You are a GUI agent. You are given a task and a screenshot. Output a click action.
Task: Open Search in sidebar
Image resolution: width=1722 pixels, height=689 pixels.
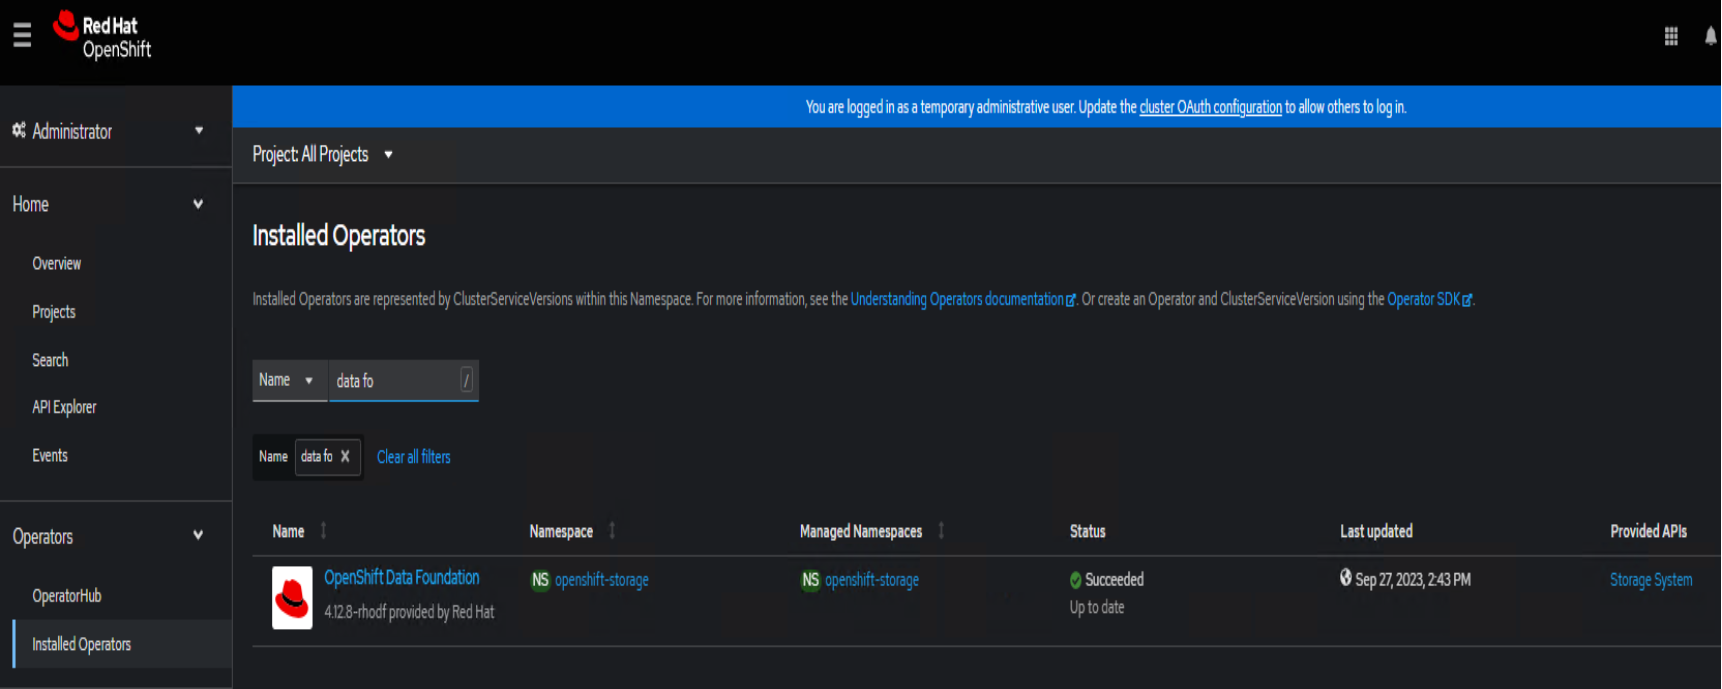(x=50, y=360)
